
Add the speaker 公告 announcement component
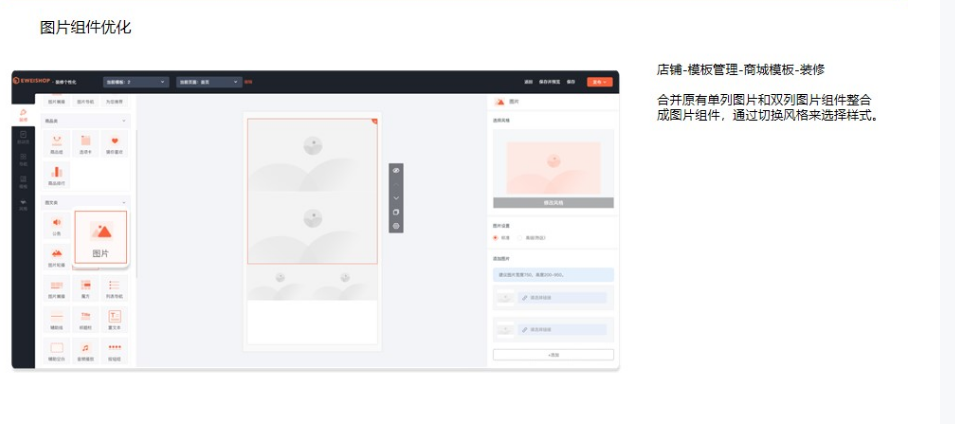[57, 226]
